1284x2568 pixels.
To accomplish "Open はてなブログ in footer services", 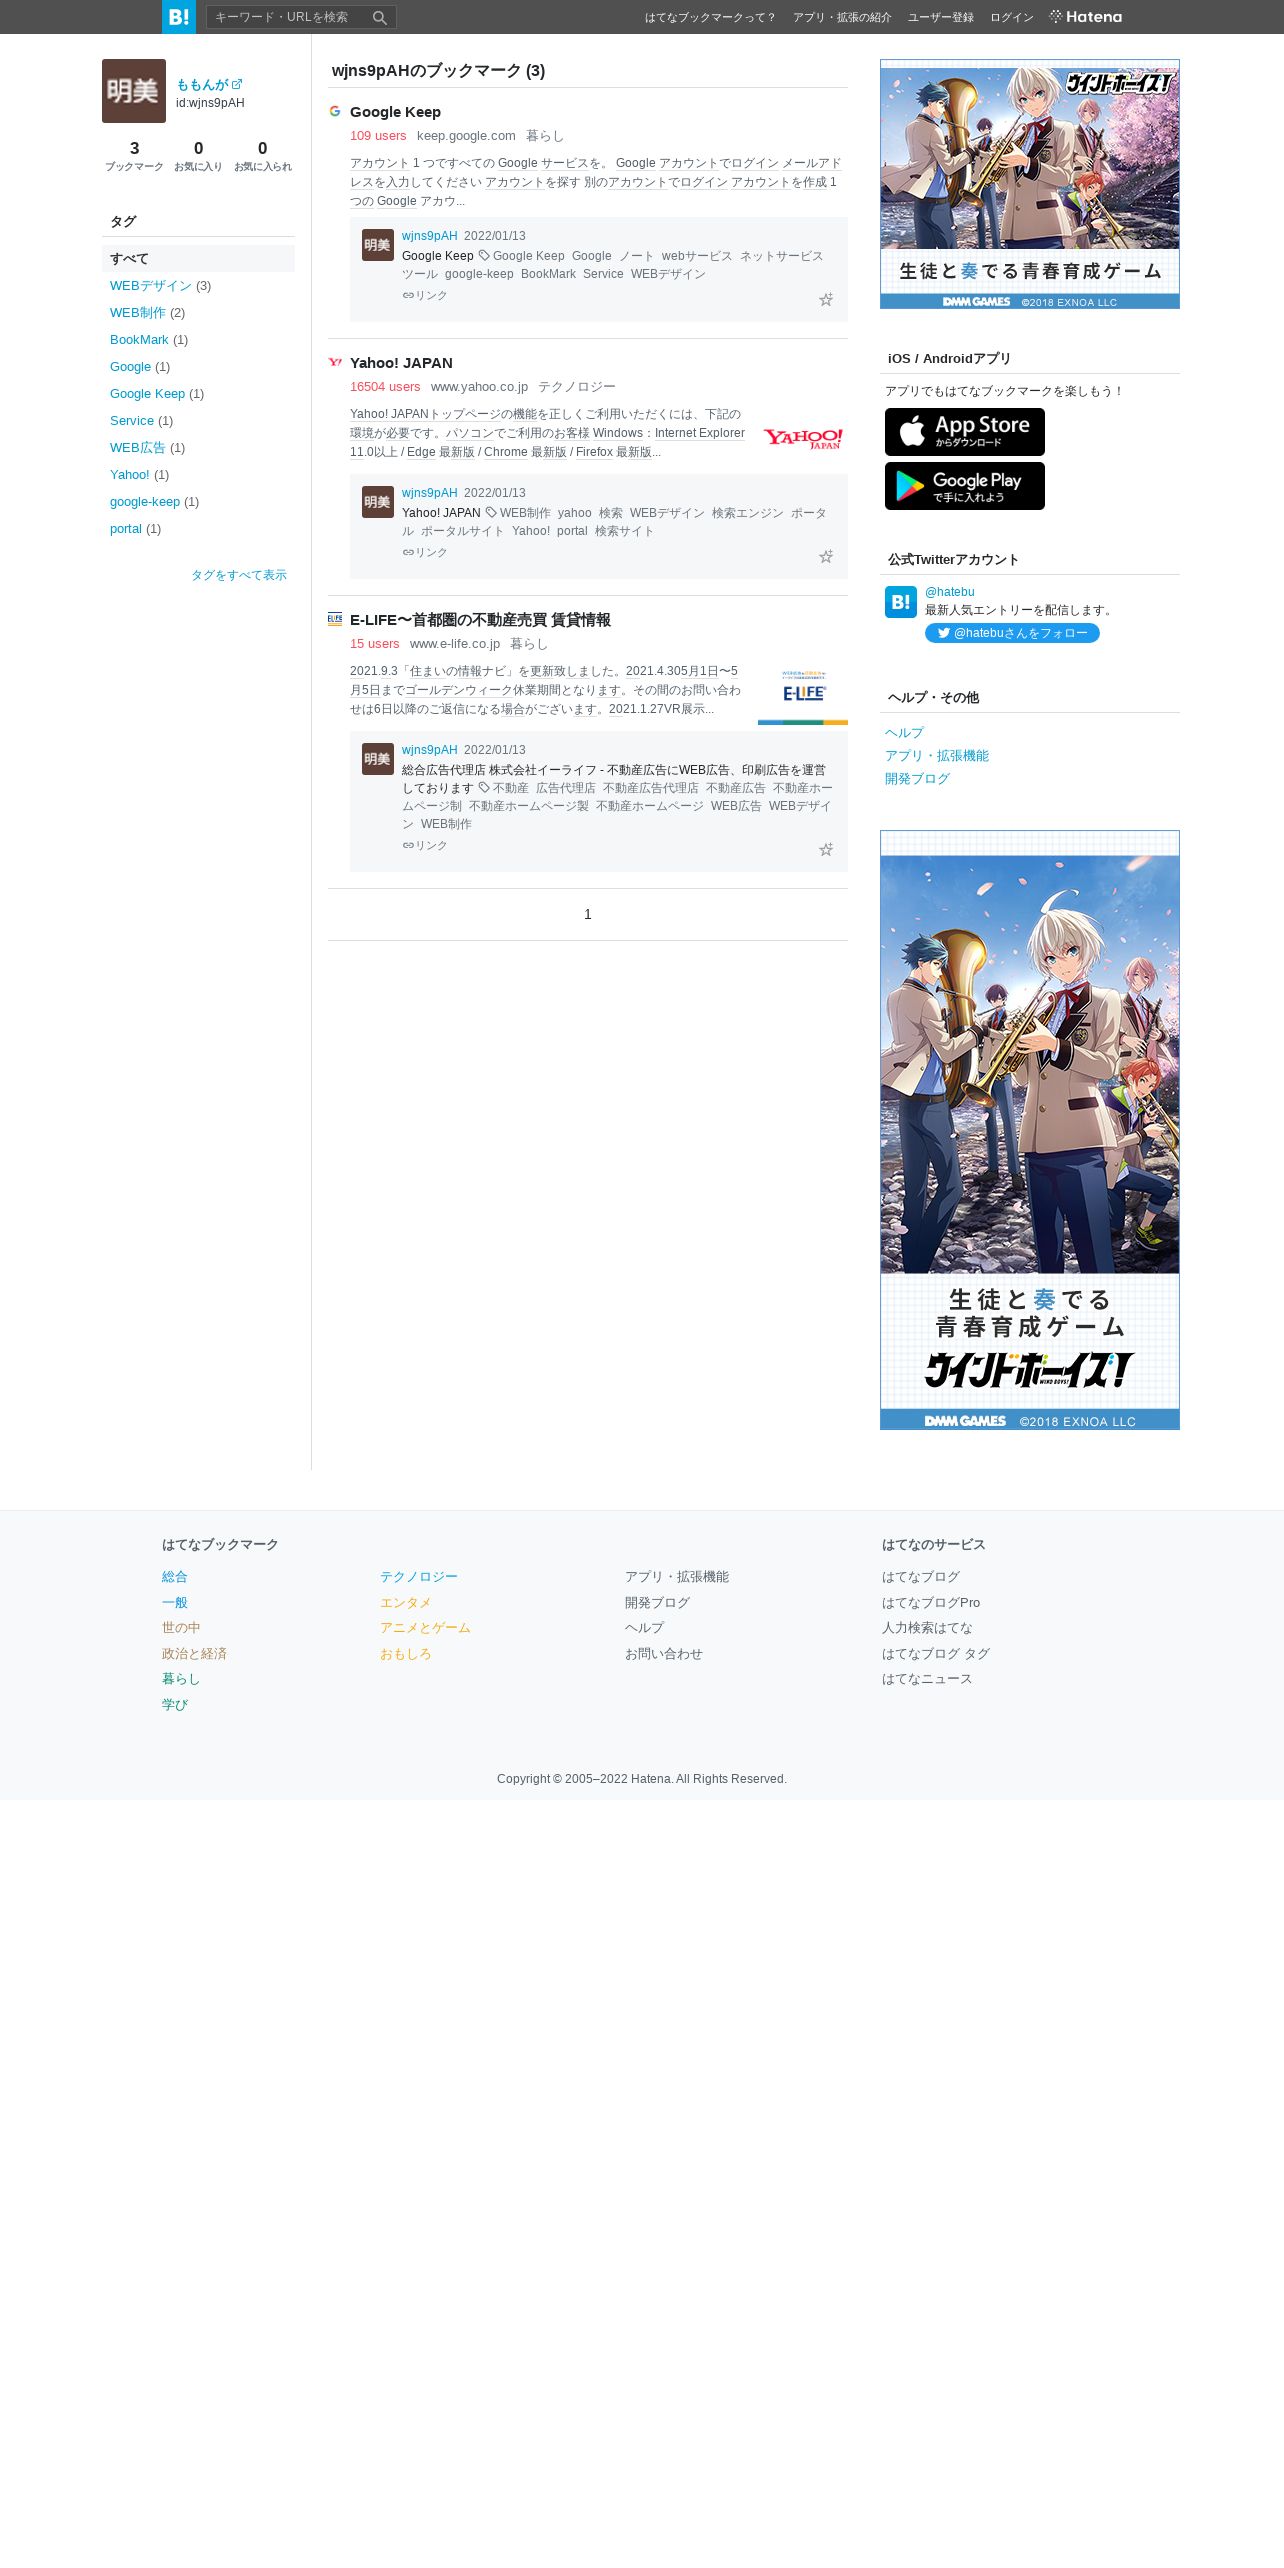I will (921, 1576).
